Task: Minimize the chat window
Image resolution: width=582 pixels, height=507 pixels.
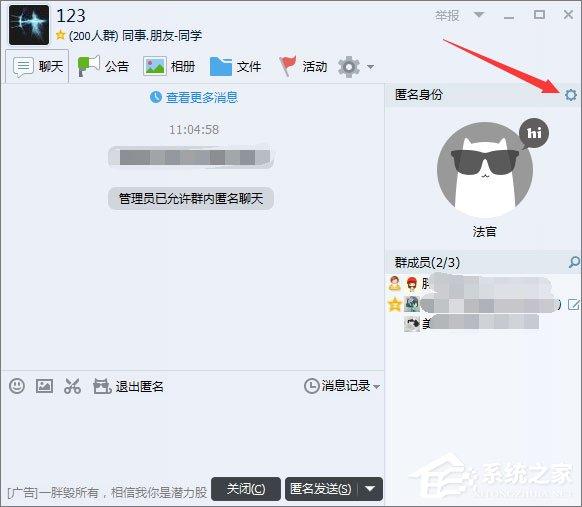Action: [x=509, y=16]
